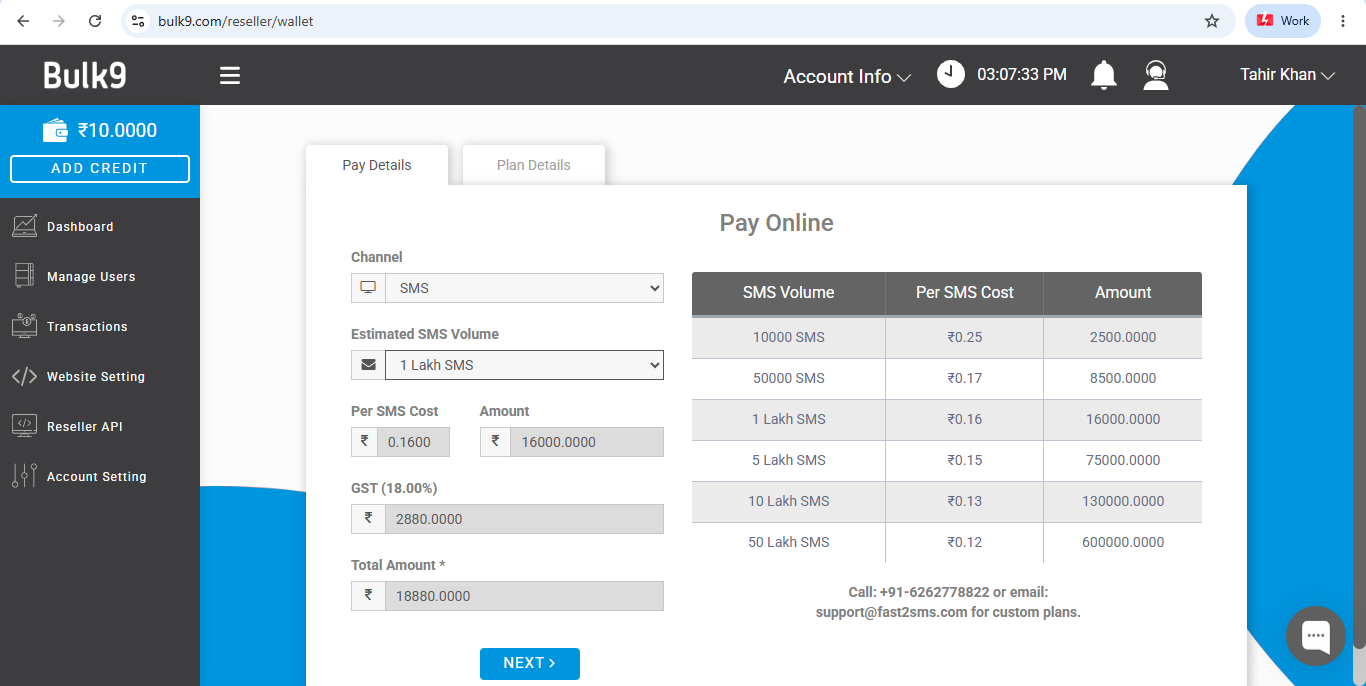This screenshot has height=686, width=1366.
Task: Switch to the Pay Details tab
Action: pos(377,165)
